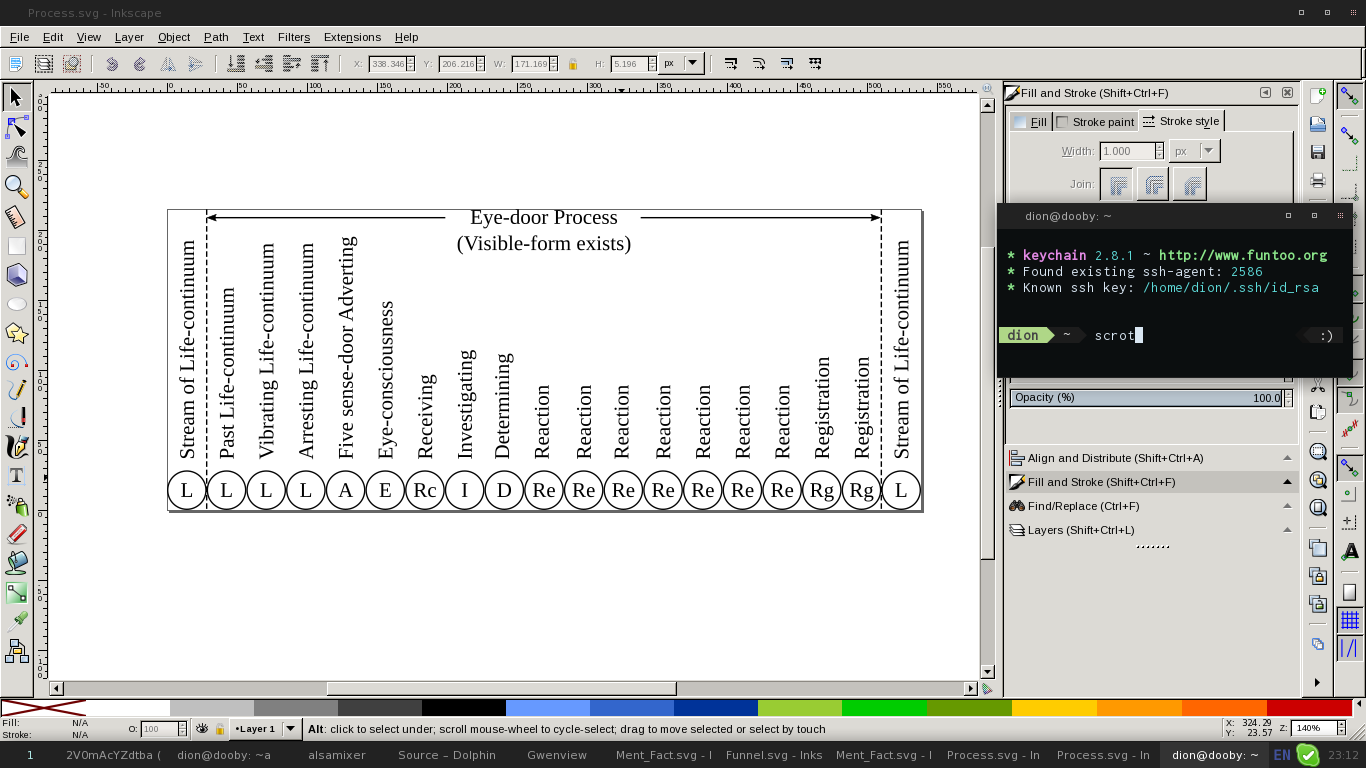Select the round join style
Screen dimensions: 1366x768
(1154, 184)
